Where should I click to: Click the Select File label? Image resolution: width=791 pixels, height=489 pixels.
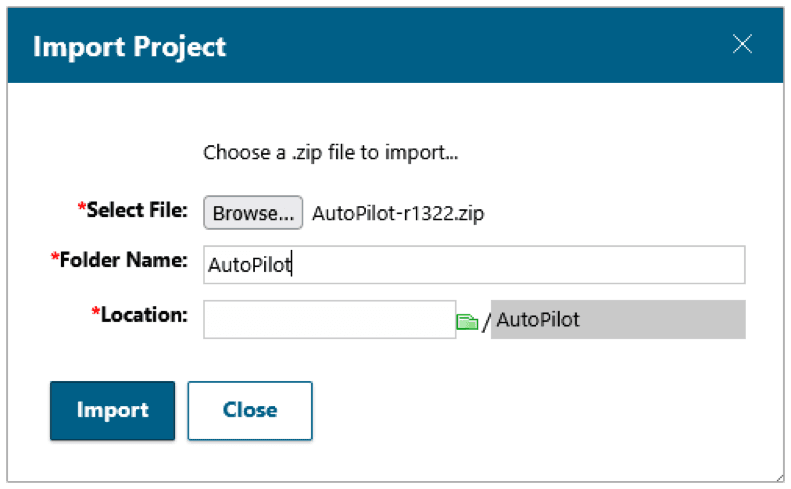137,210
